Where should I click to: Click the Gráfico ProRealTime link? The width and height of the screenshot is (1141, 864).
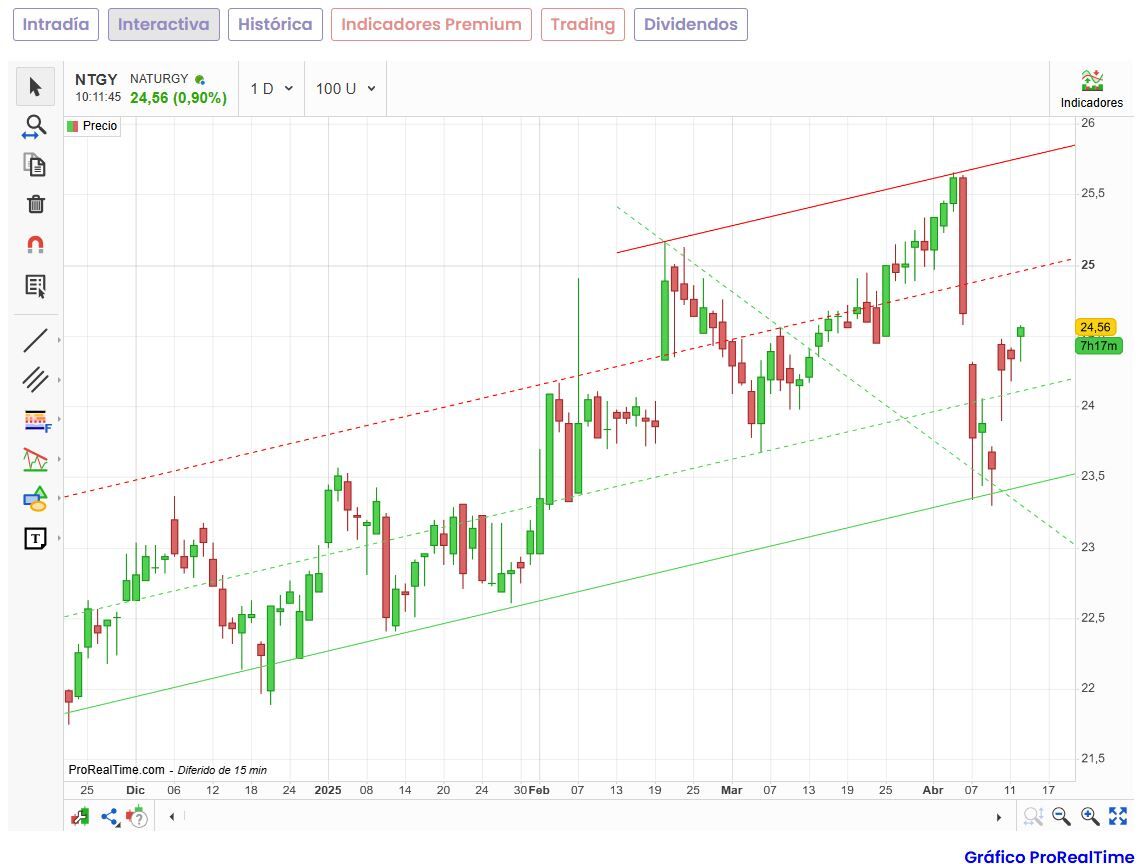point(1049,857)
